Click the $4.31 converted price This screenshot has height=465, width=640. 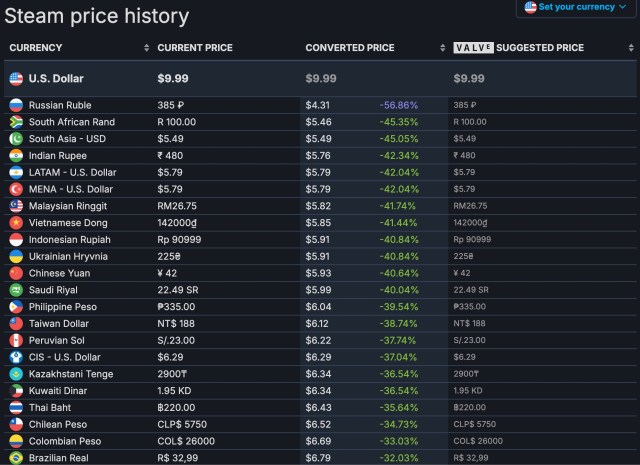[318, 105]
